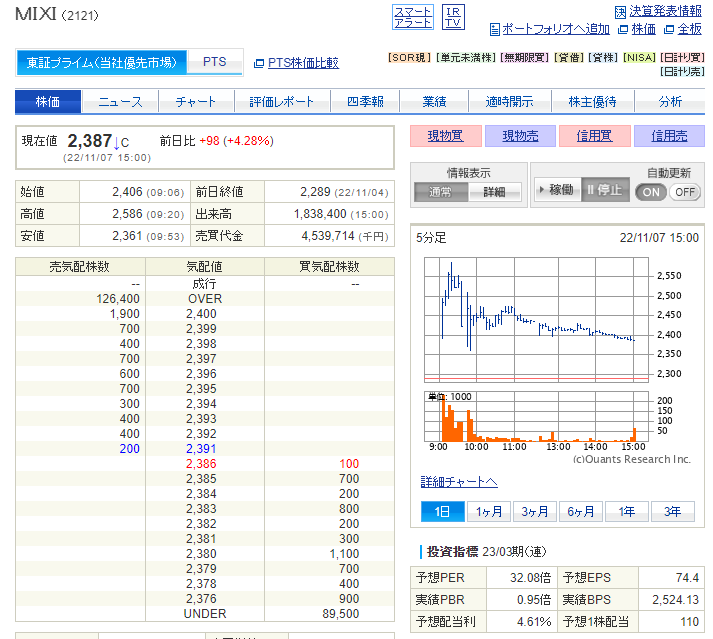Screen dimensions: 713x639
Task: Select 詳細 information display mode
Action: 494,192
